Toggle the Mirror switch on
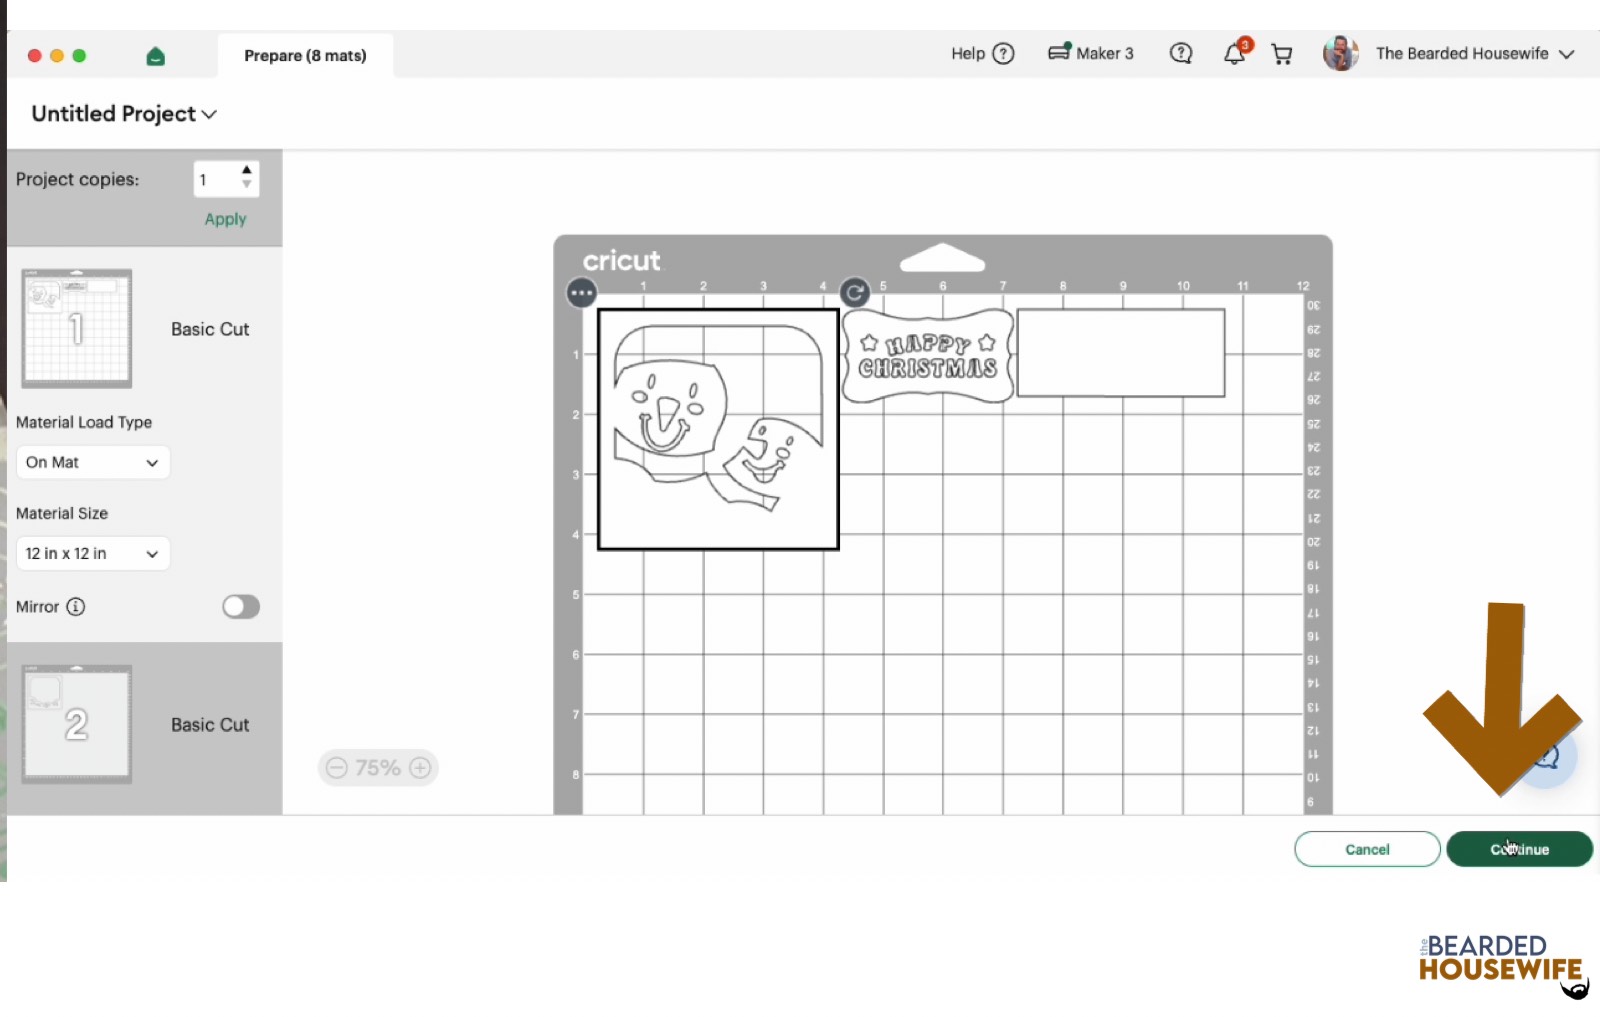This screenshot has height=1017, width=1600. tap(241, 607)
